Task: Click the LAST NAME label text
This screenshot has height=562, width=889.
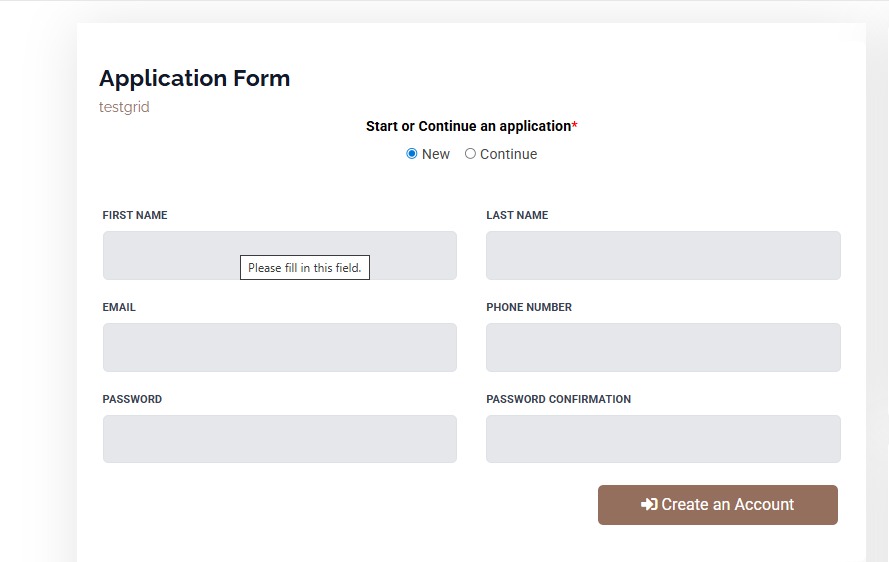Action: (517, 215)
